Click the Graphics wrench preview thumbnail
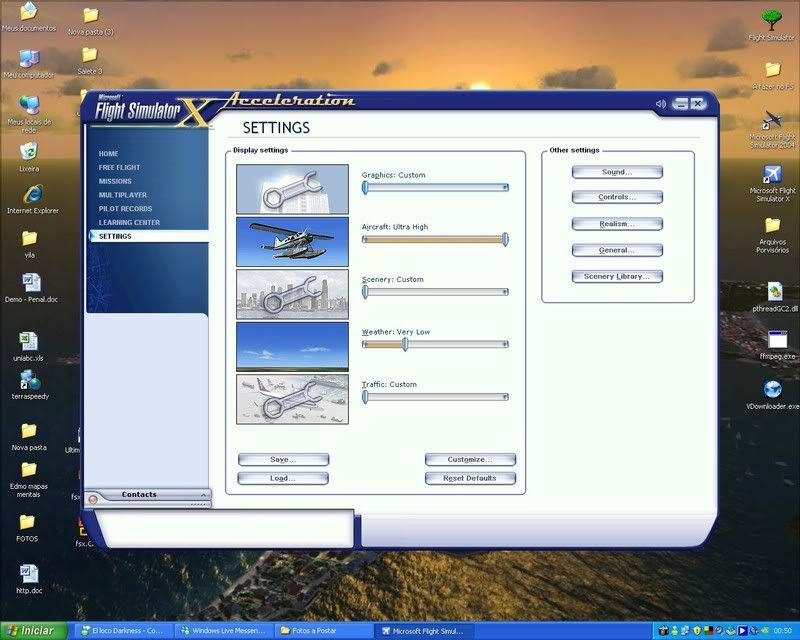 pyautogui.click(x=292, y=189)
